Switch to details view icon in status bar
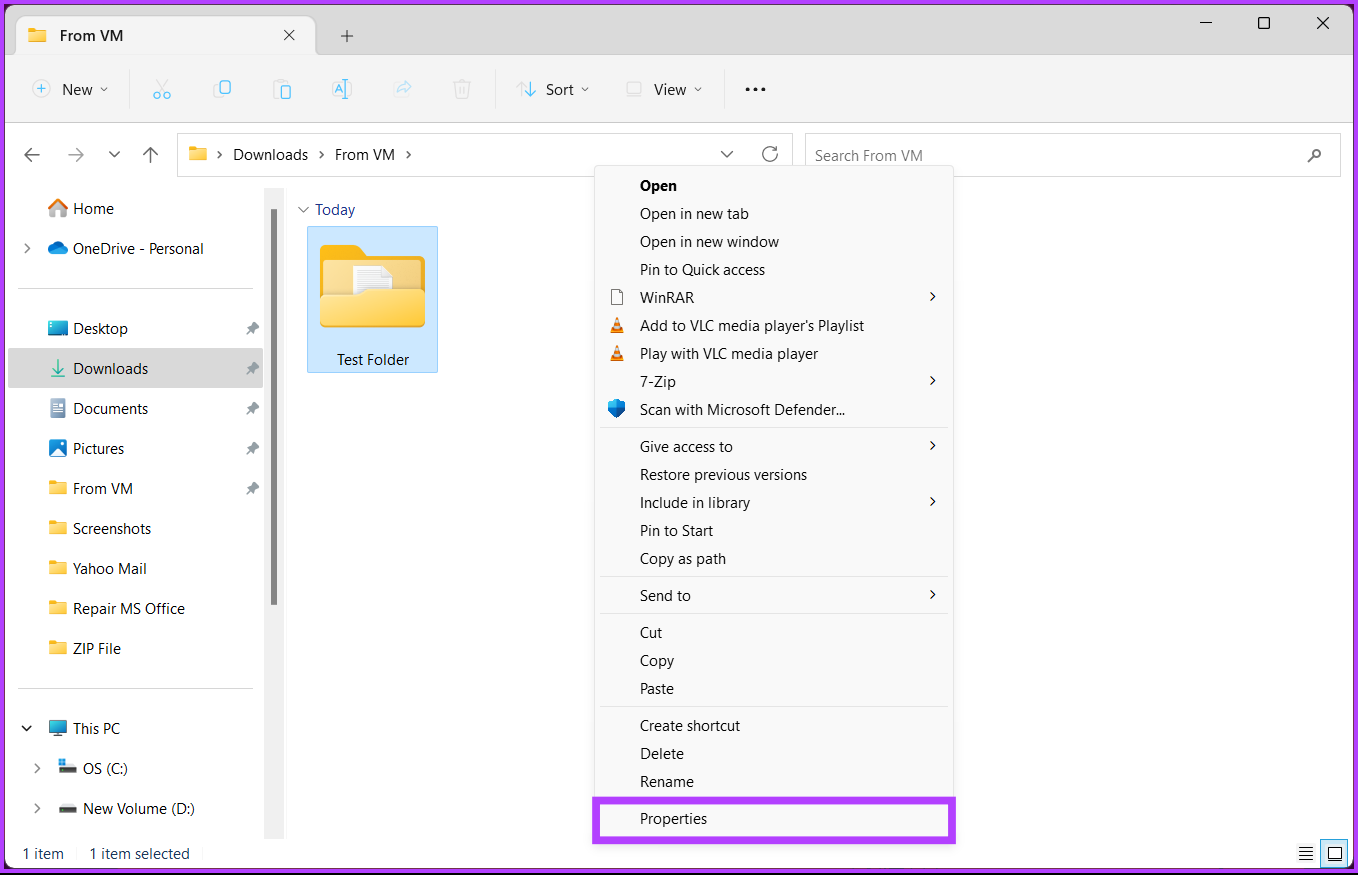1358x875 pixels. coord(1306,854)
